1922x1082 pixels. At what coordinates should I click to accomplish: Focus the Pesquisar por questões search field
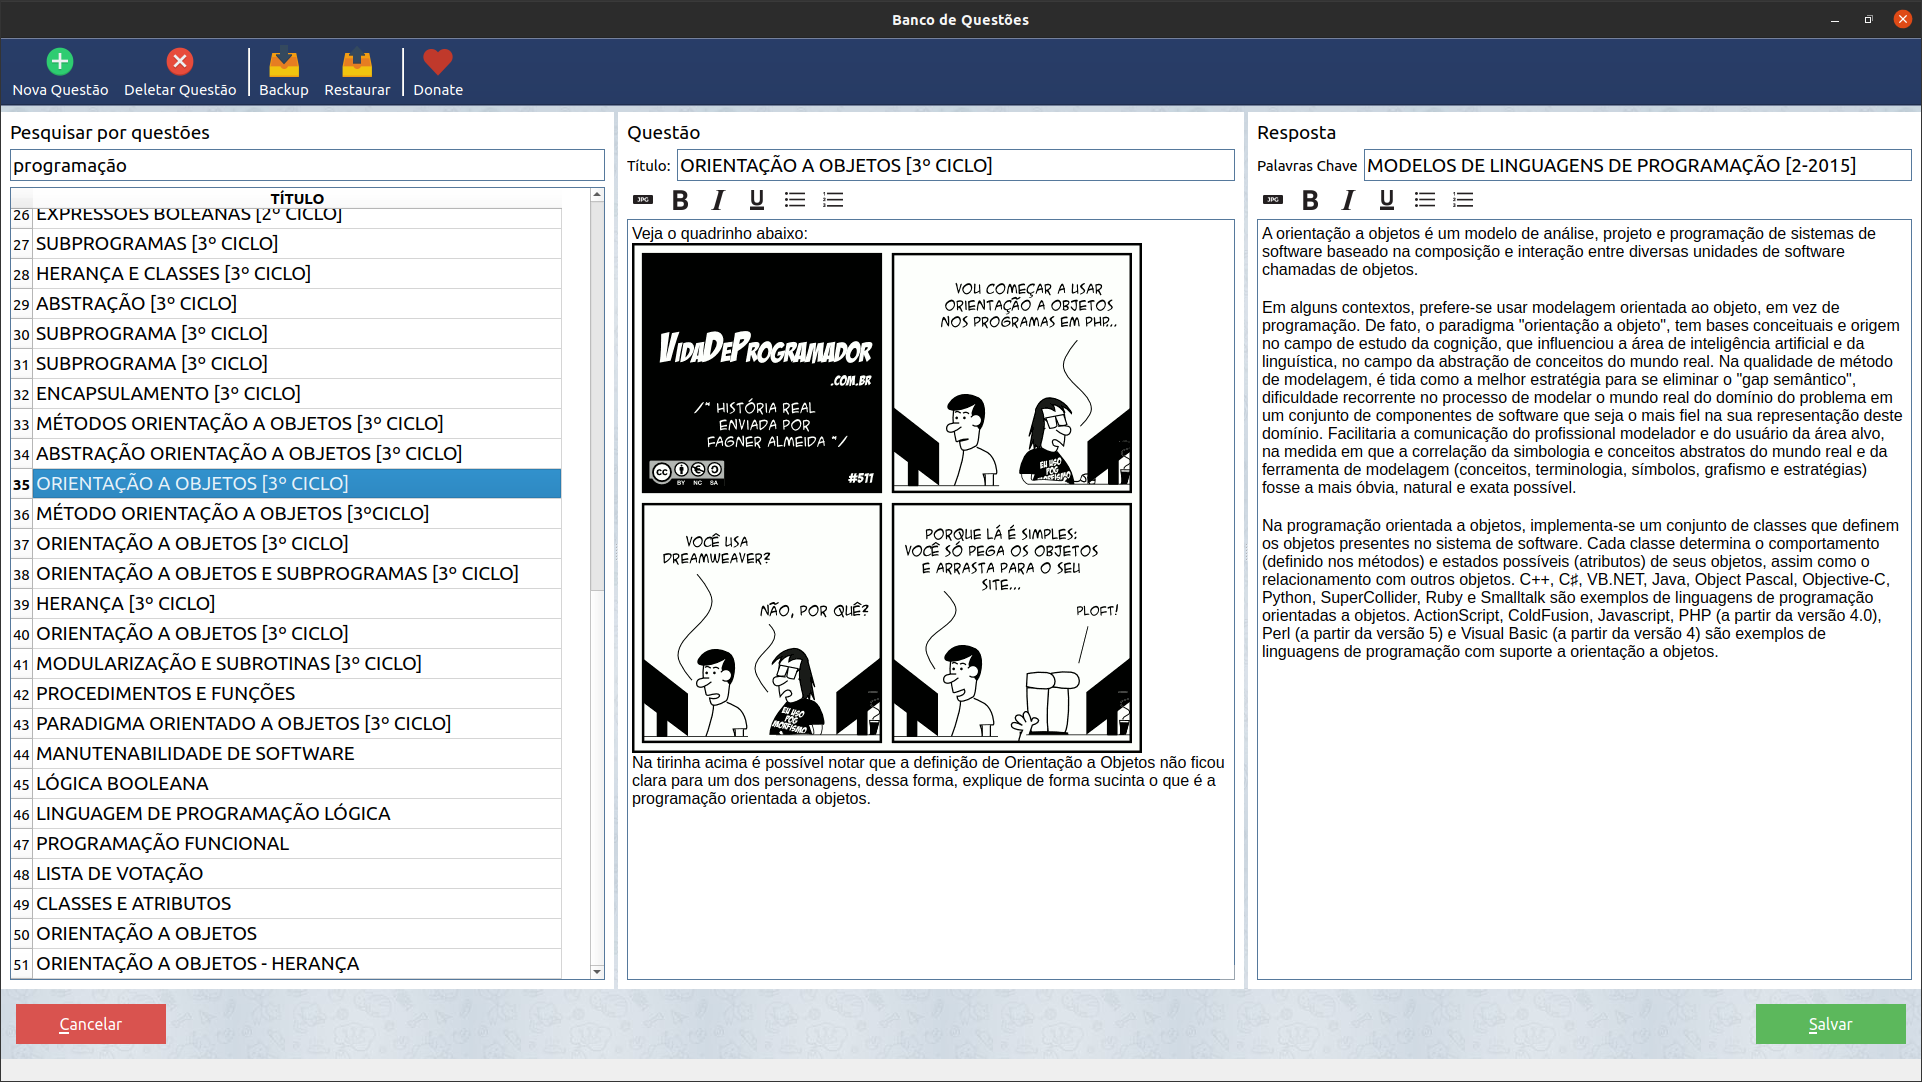[307, 165]
